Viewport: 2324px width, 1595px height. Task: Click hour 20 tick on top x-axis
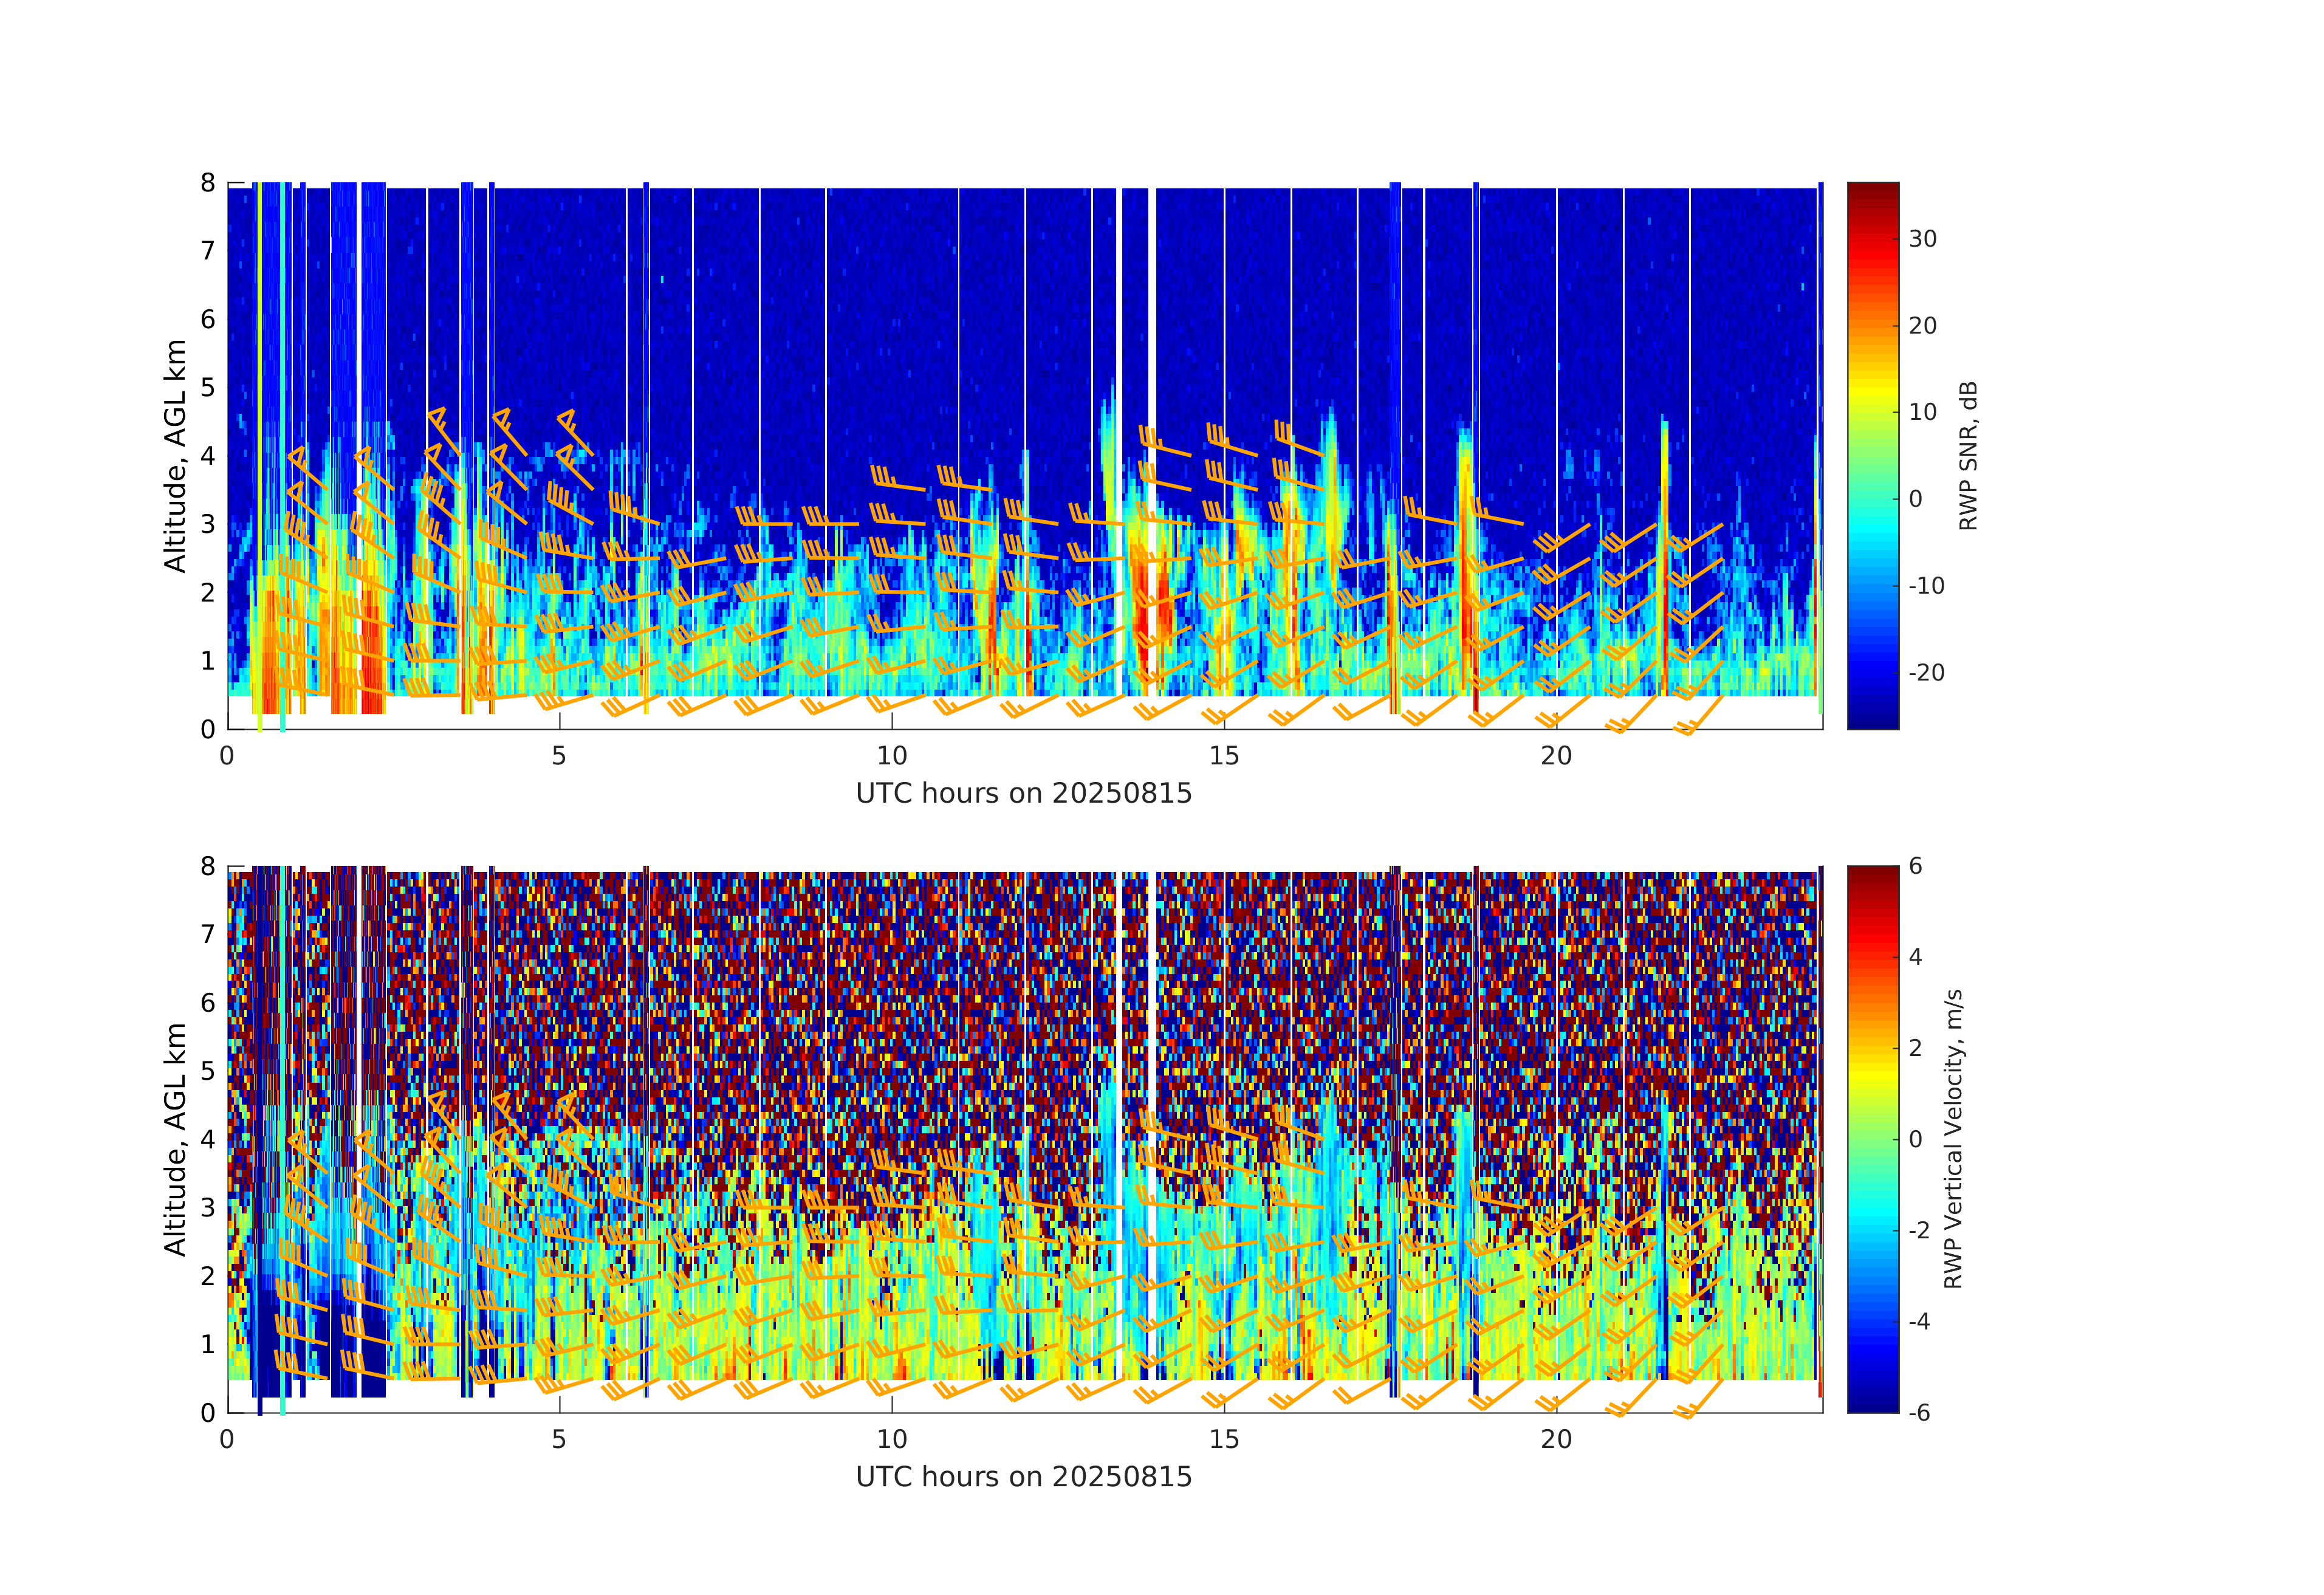click(1556, 756)
